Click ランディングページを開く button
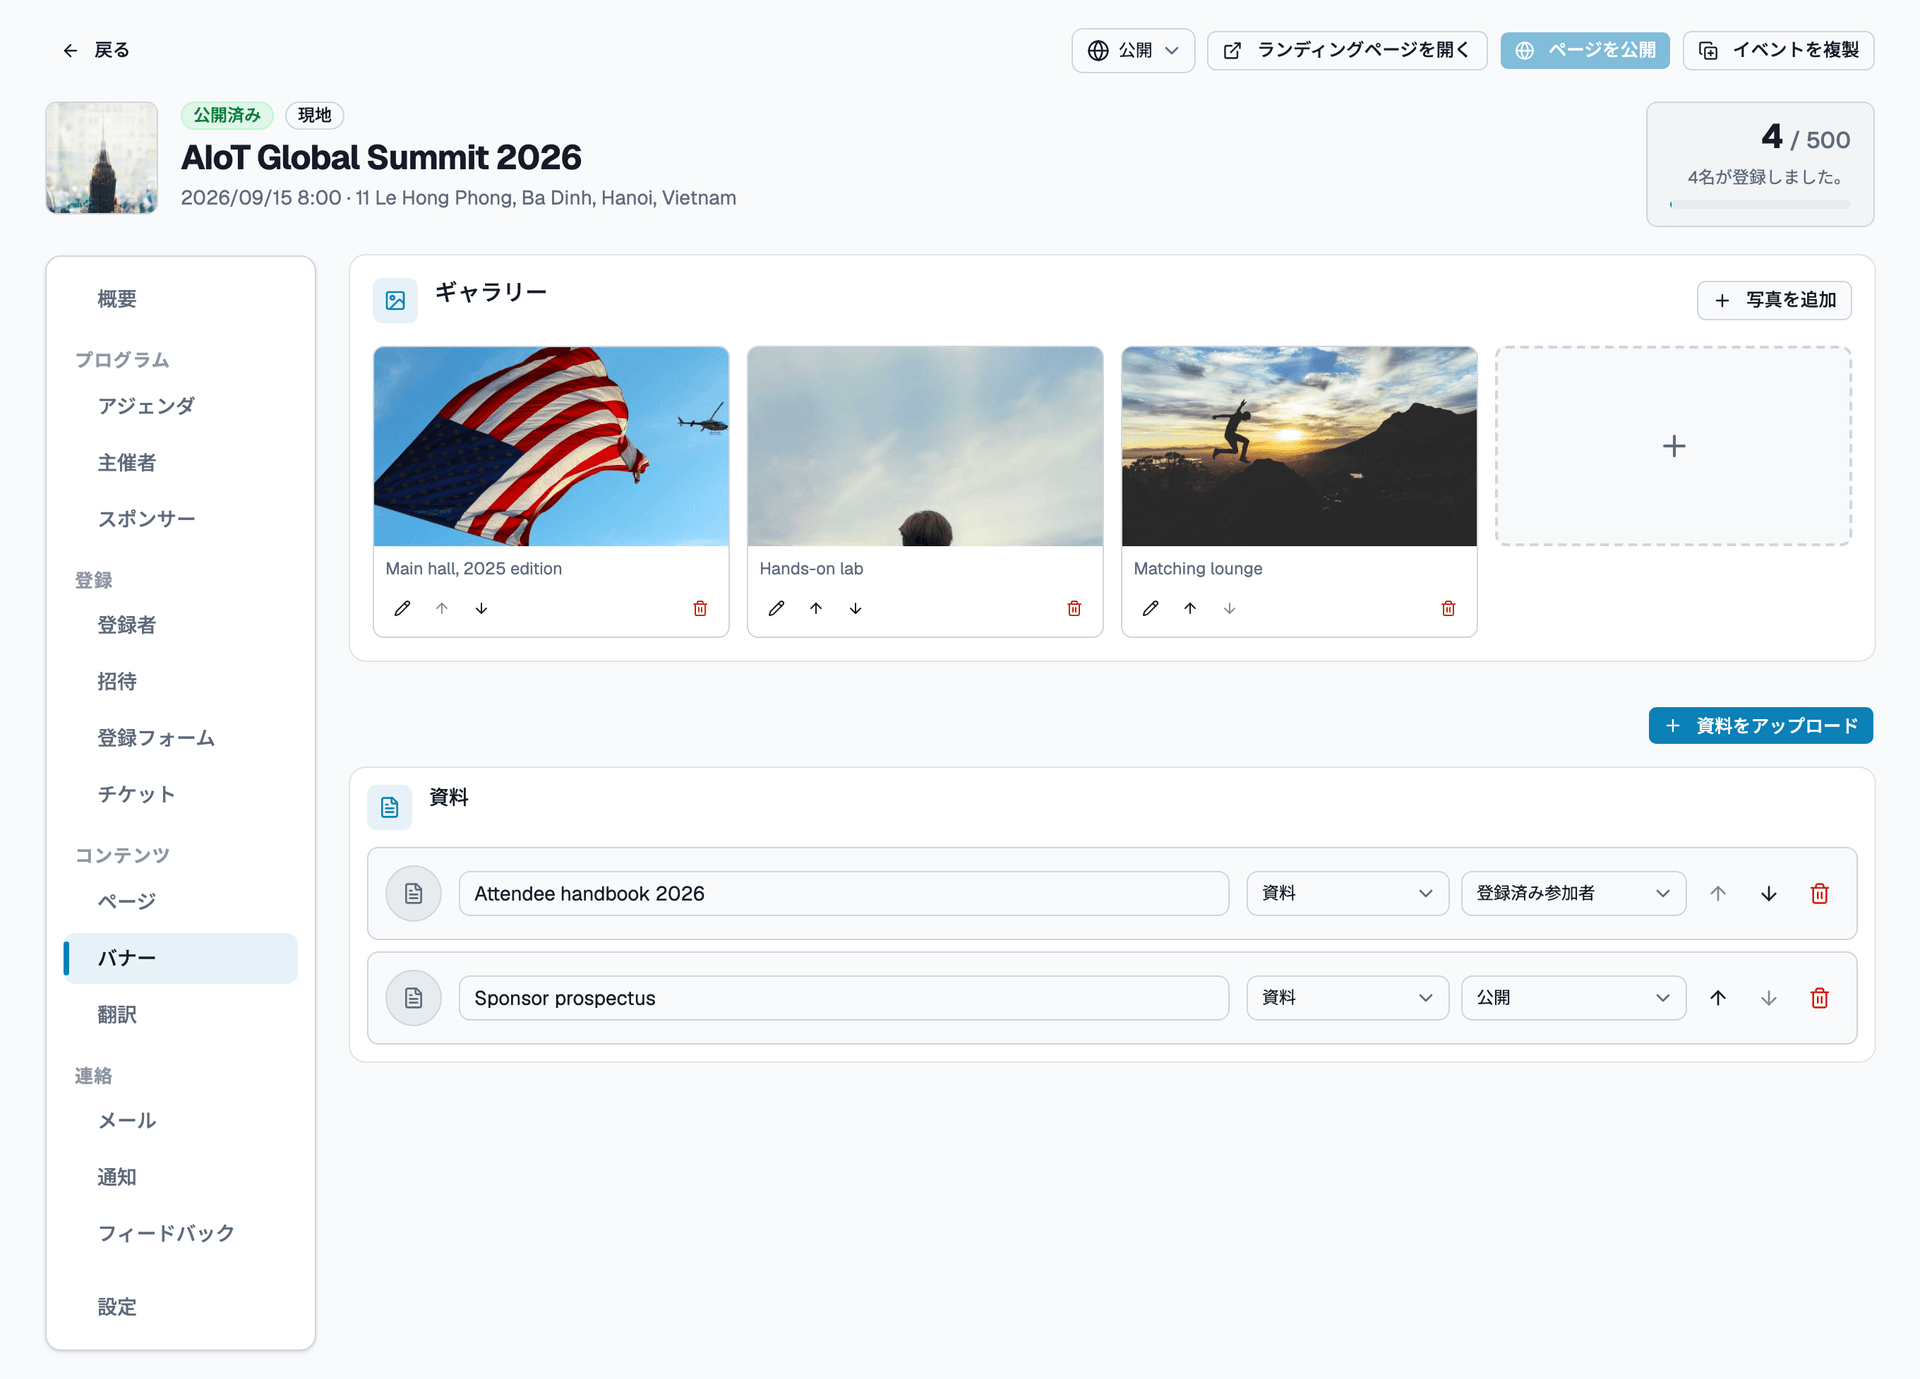 (x=1347, y=50)
